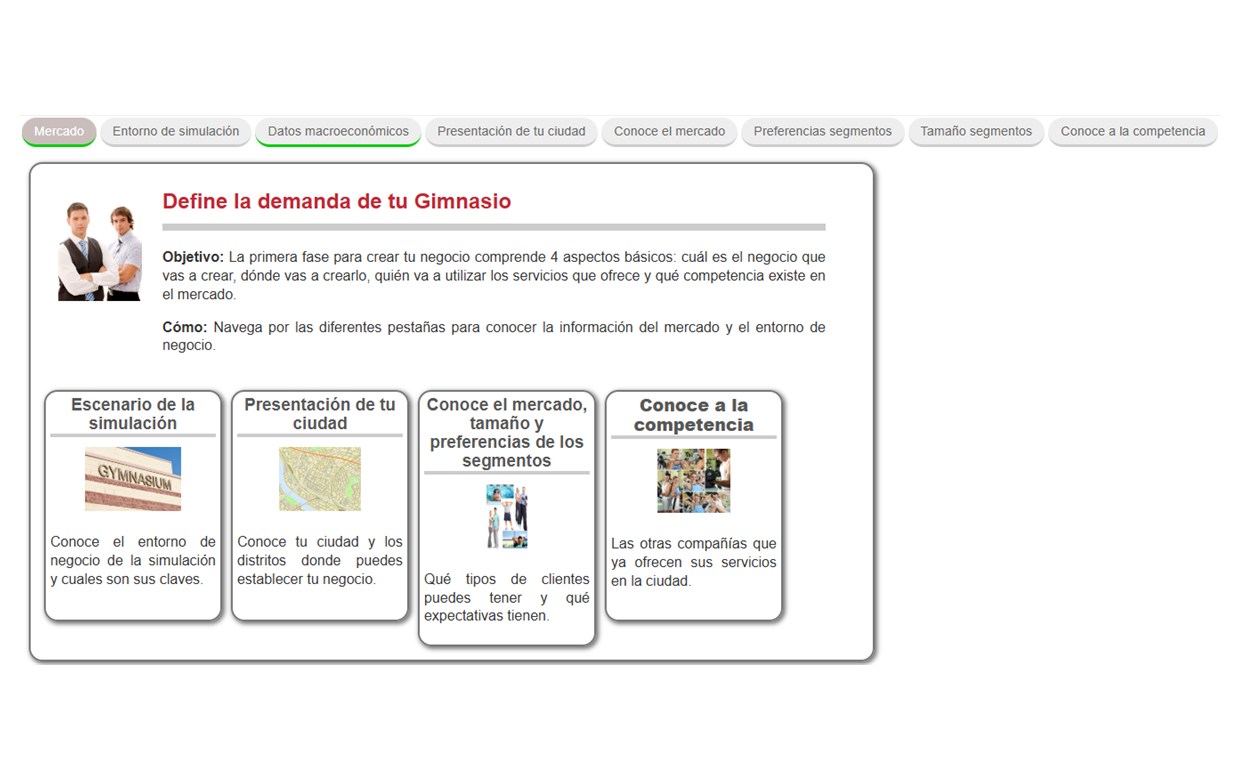
Task: Click text 'Conoce tu ciudad y los distritos'
Action: pos(320,560)
